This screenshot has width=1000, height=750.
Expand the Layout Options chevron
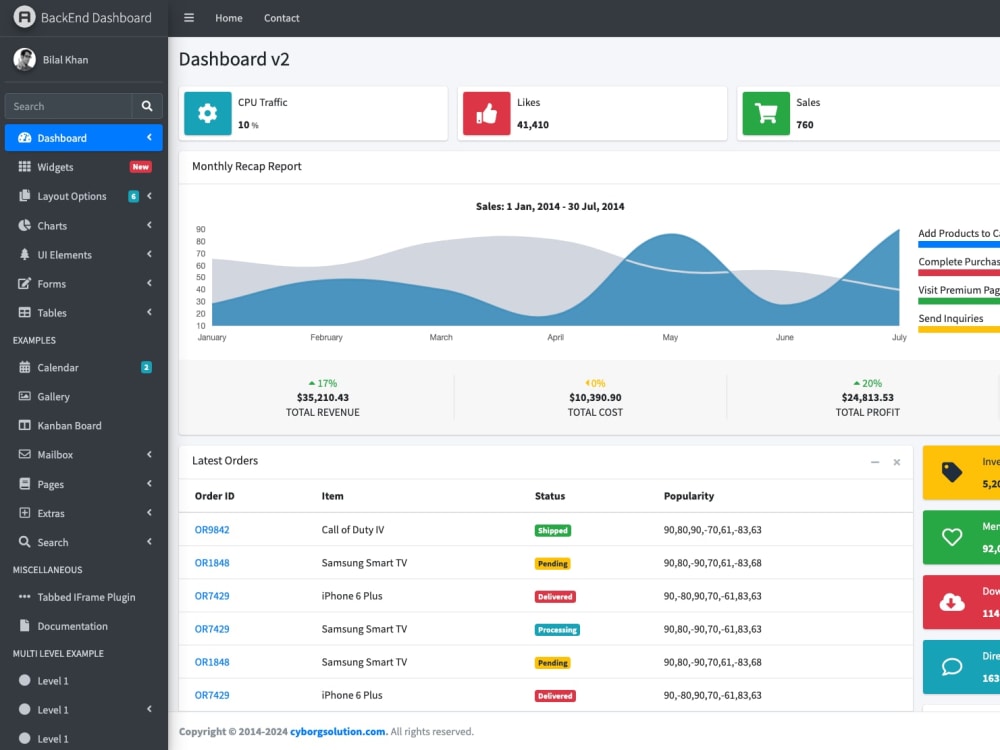click(x=149, y=196)
